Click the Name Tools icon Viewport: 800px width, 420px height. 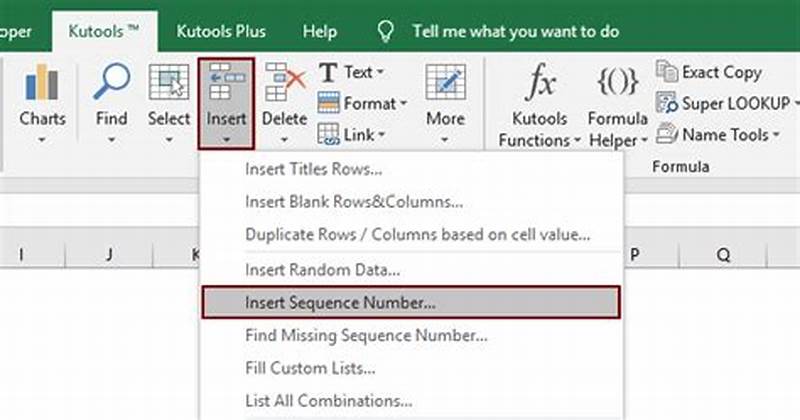[x=667, y=134]
